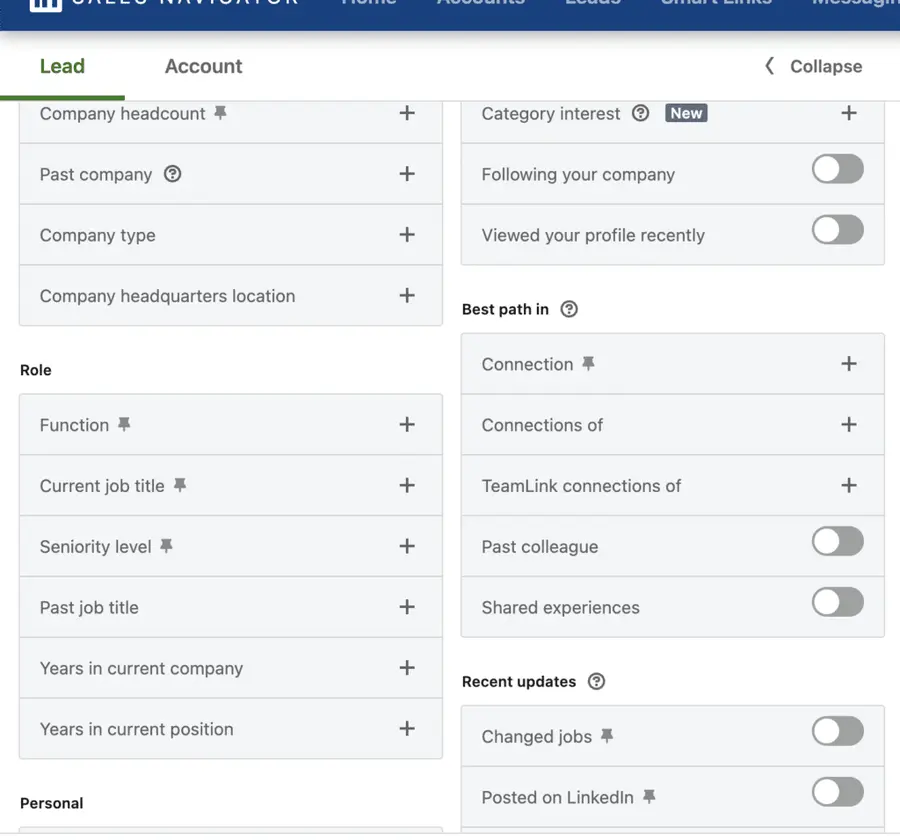Click the Best path in help icon
Image resolution: width=900 pixels, height=840 pixels.
click(568, 309)
